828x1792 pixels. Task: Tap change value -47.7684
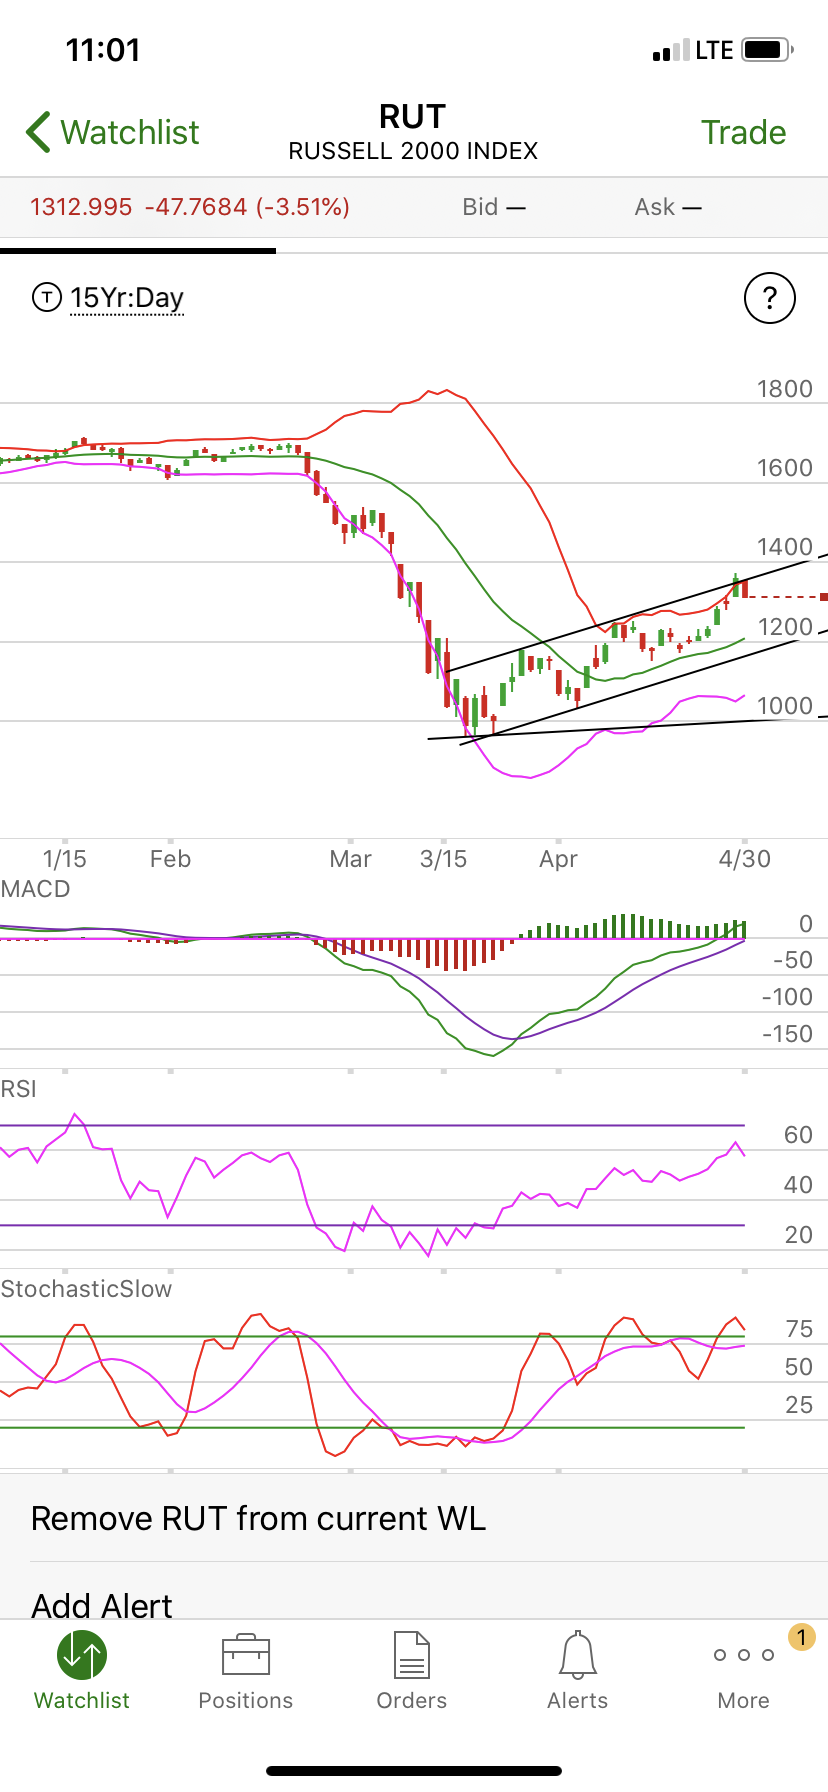[x=196, y=207]
